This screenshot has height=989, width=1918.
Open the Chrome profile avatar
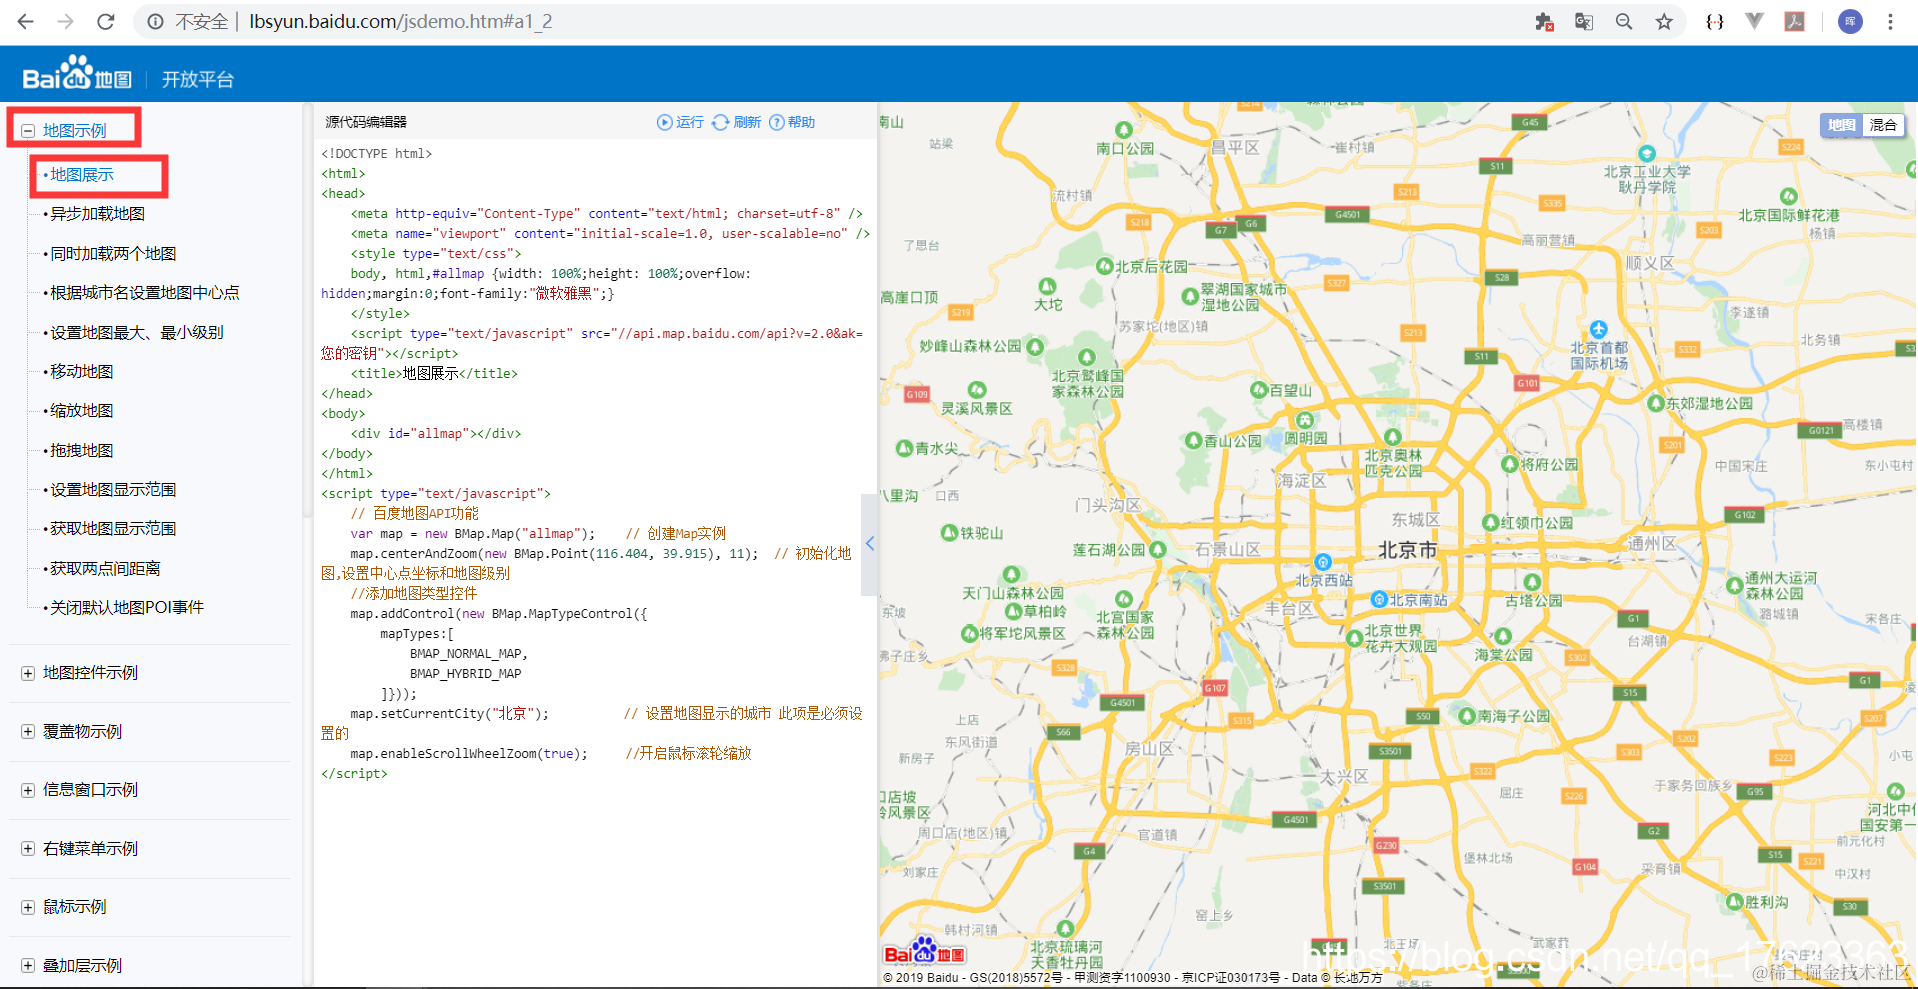pos(1850,21)
